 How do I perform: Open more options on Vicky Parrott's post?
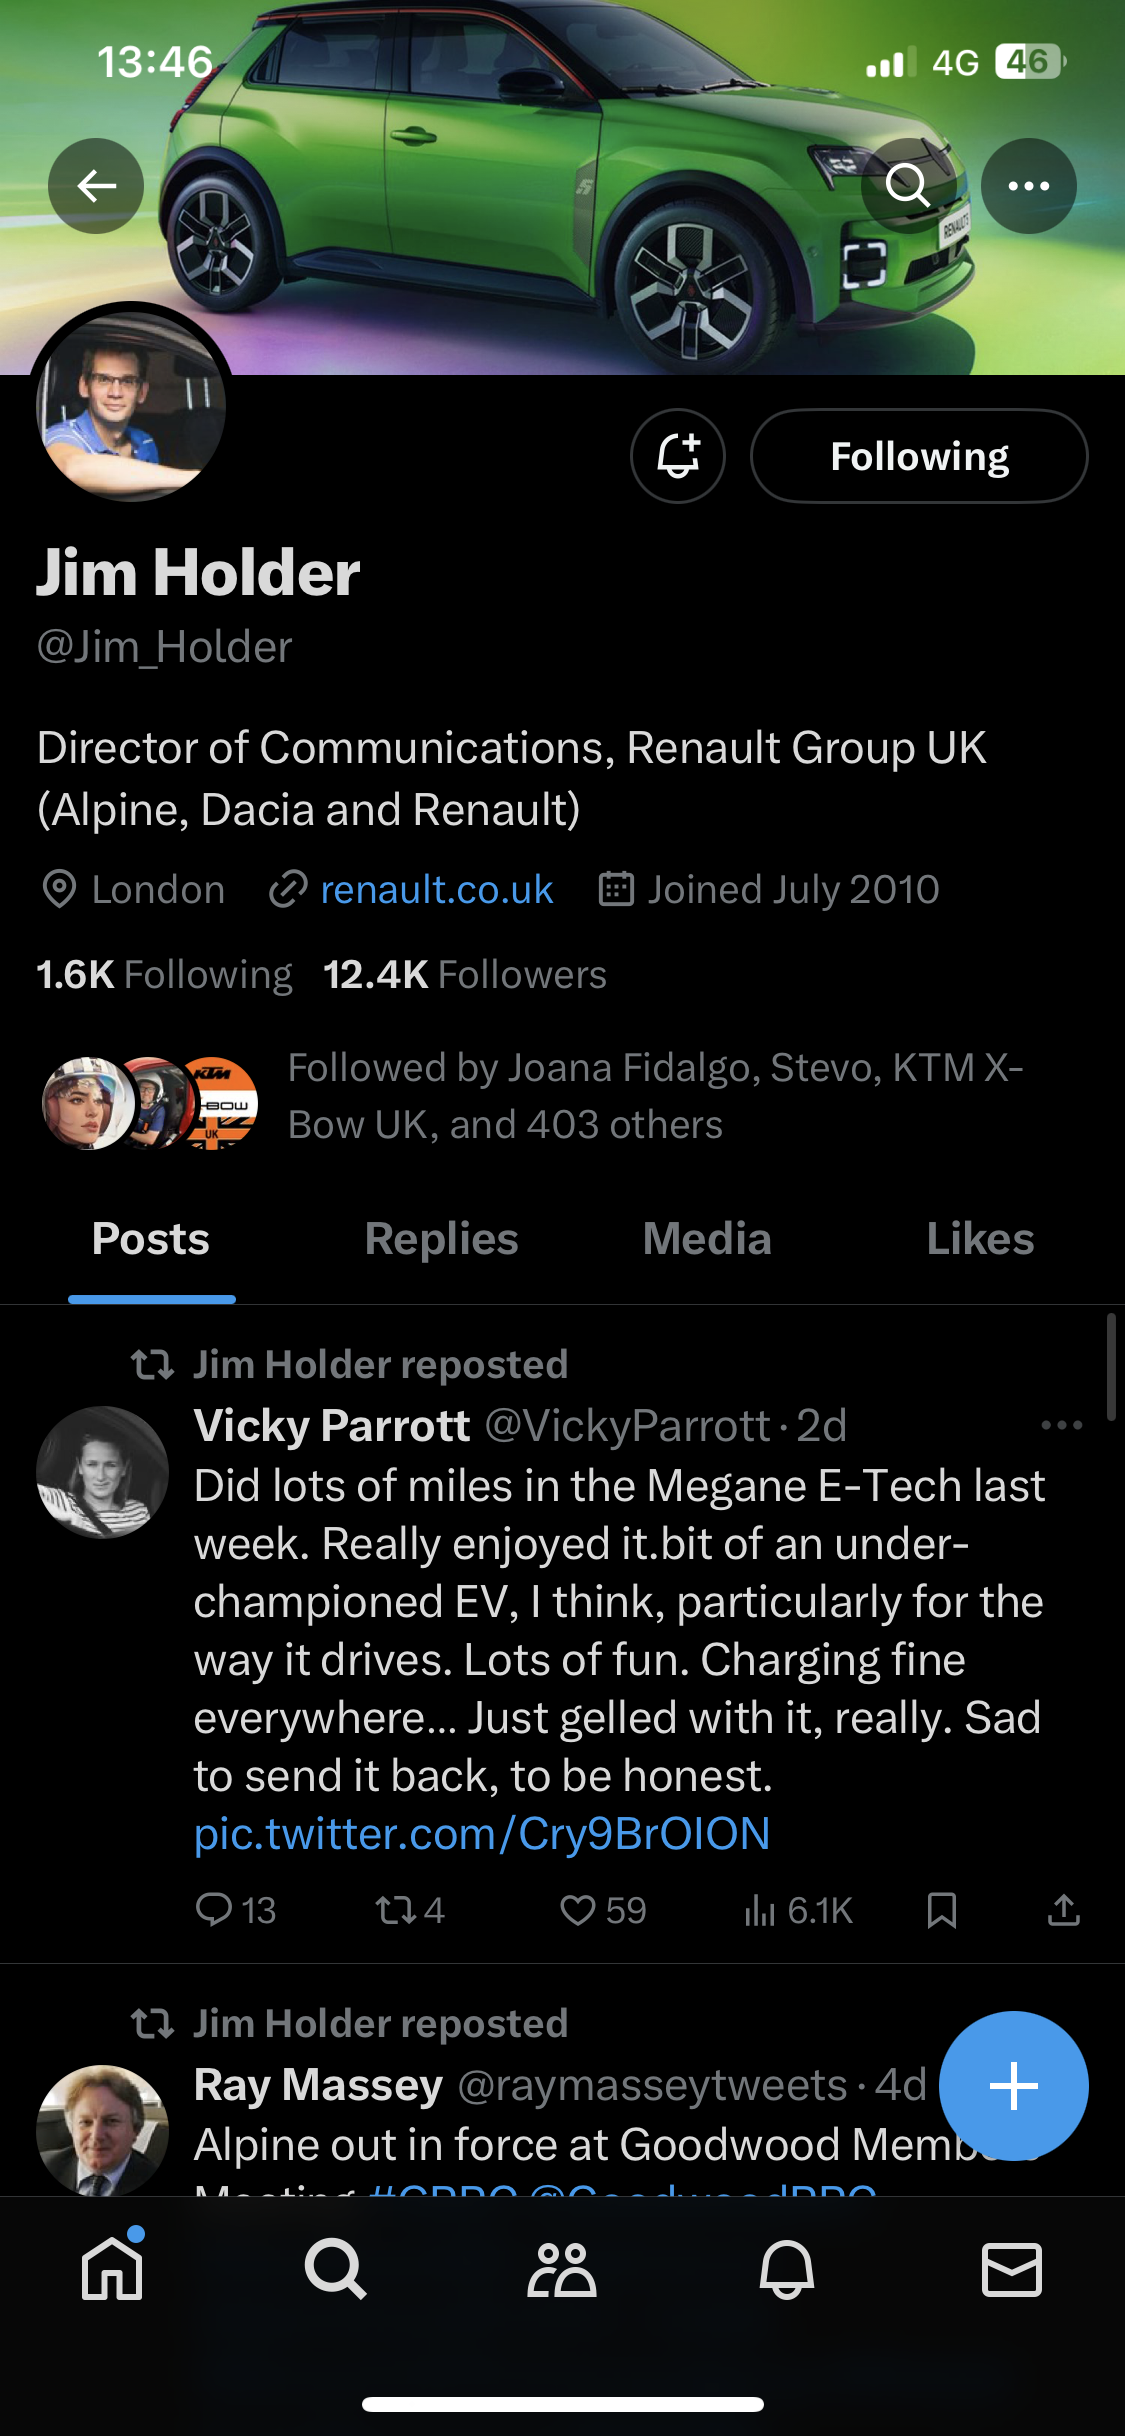[1061, 1425]
